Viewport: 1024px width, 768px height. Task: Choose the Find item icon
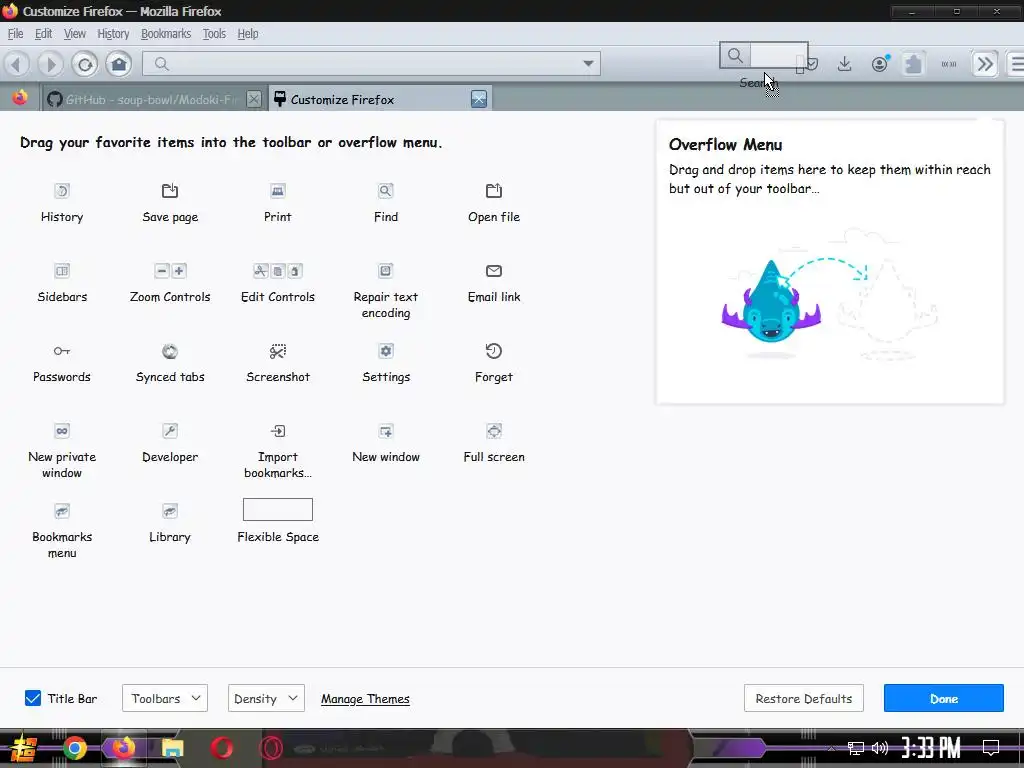(385, 191)
